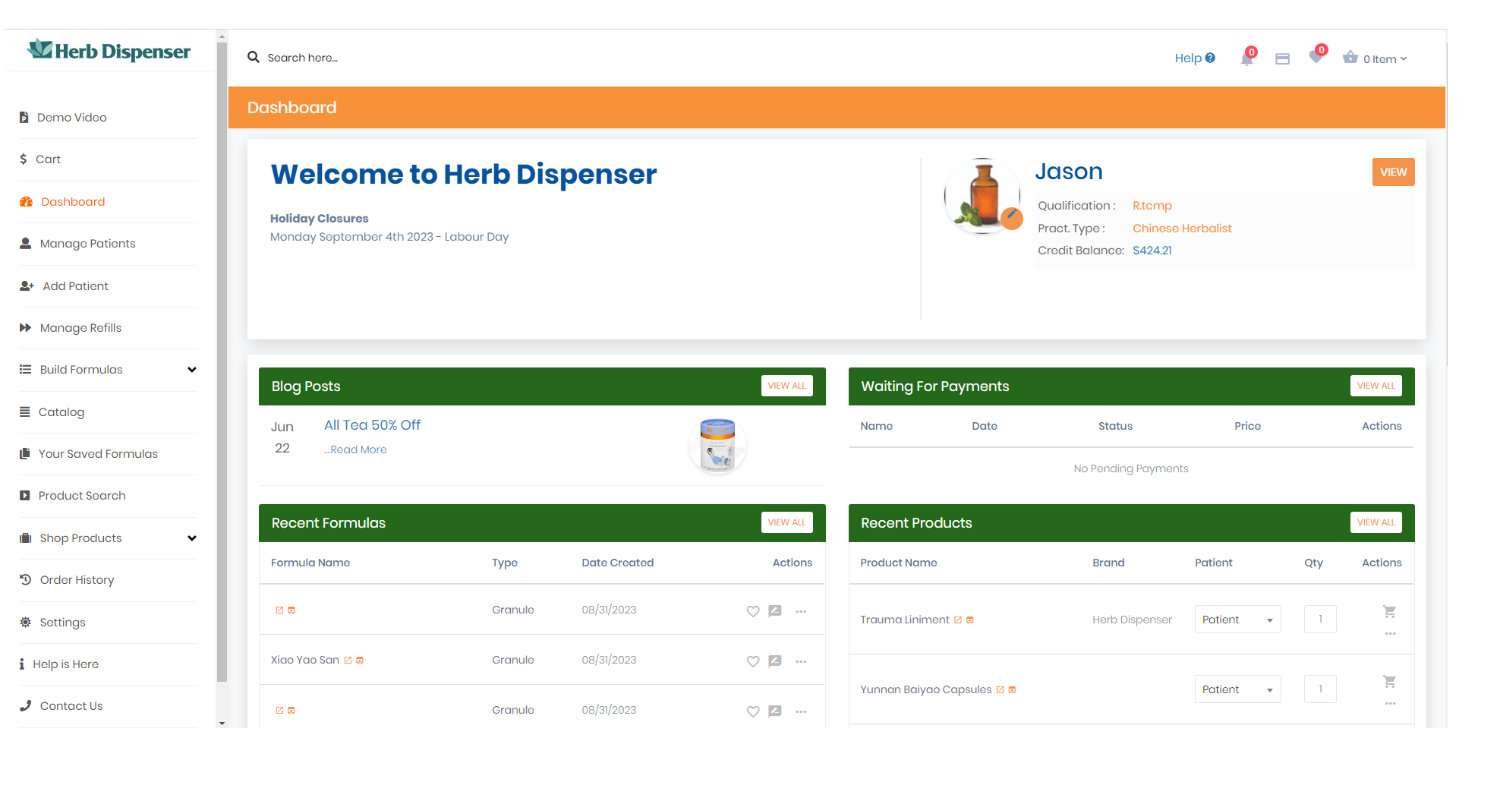Click the pencil edit icon on profile picture
The width and height of the screenshot is (1500, 801).
(x=1011, y=217)
